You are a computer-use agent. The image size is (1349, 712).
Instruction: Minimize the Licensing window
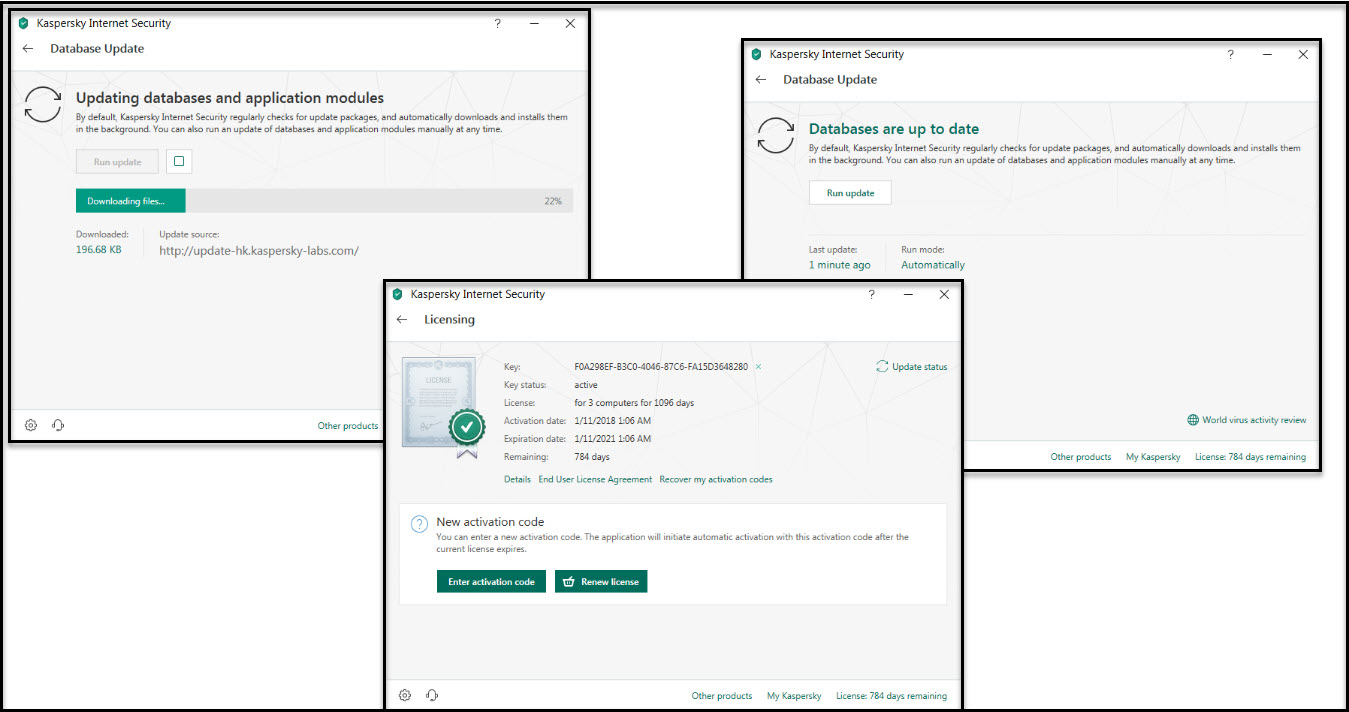pyautogui.click(x=908, y=294)
